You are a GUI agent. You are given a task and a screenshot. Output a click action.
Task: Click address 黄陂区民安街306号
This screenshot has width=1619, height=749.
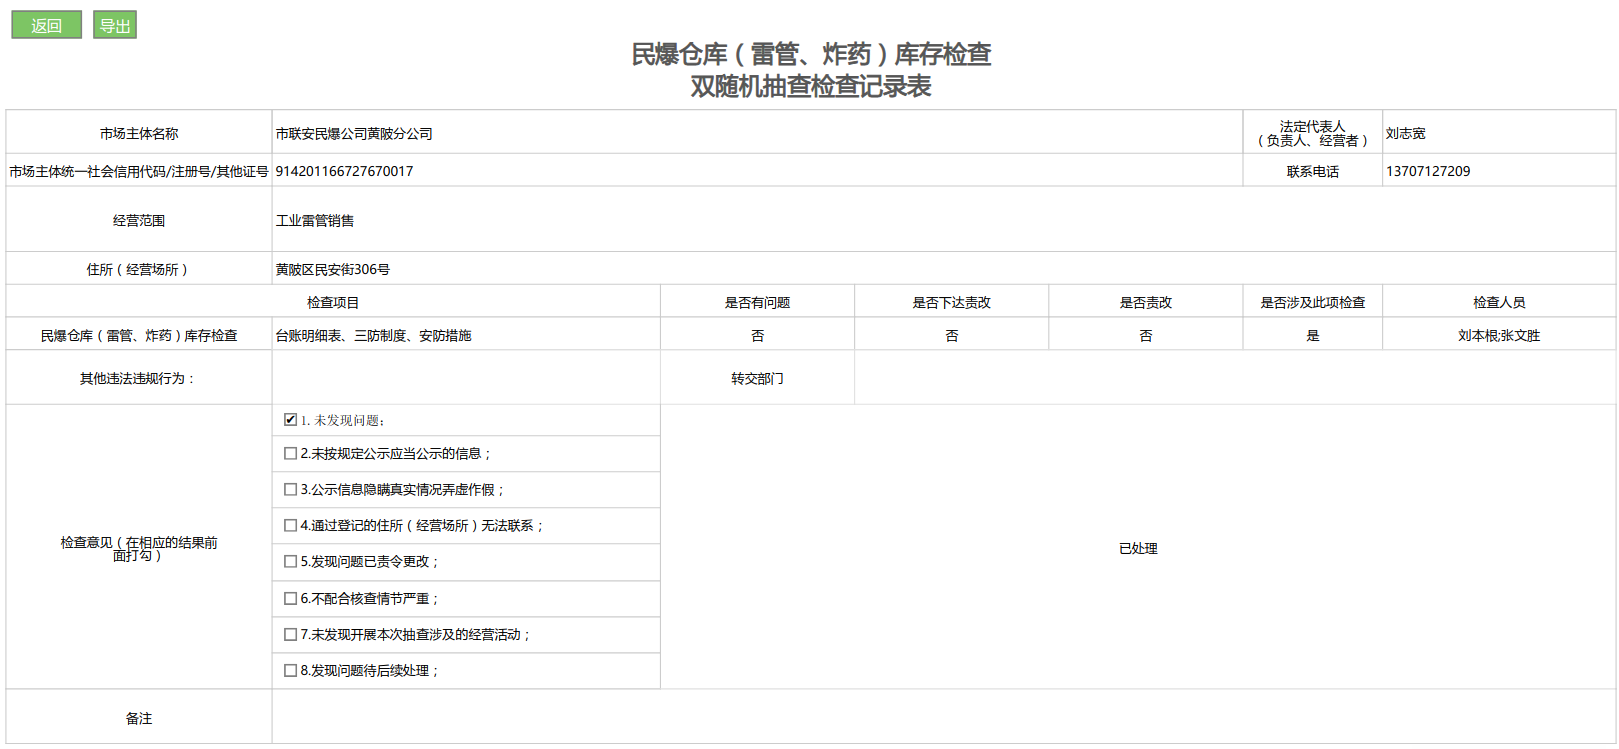click(x=333, y=269)
